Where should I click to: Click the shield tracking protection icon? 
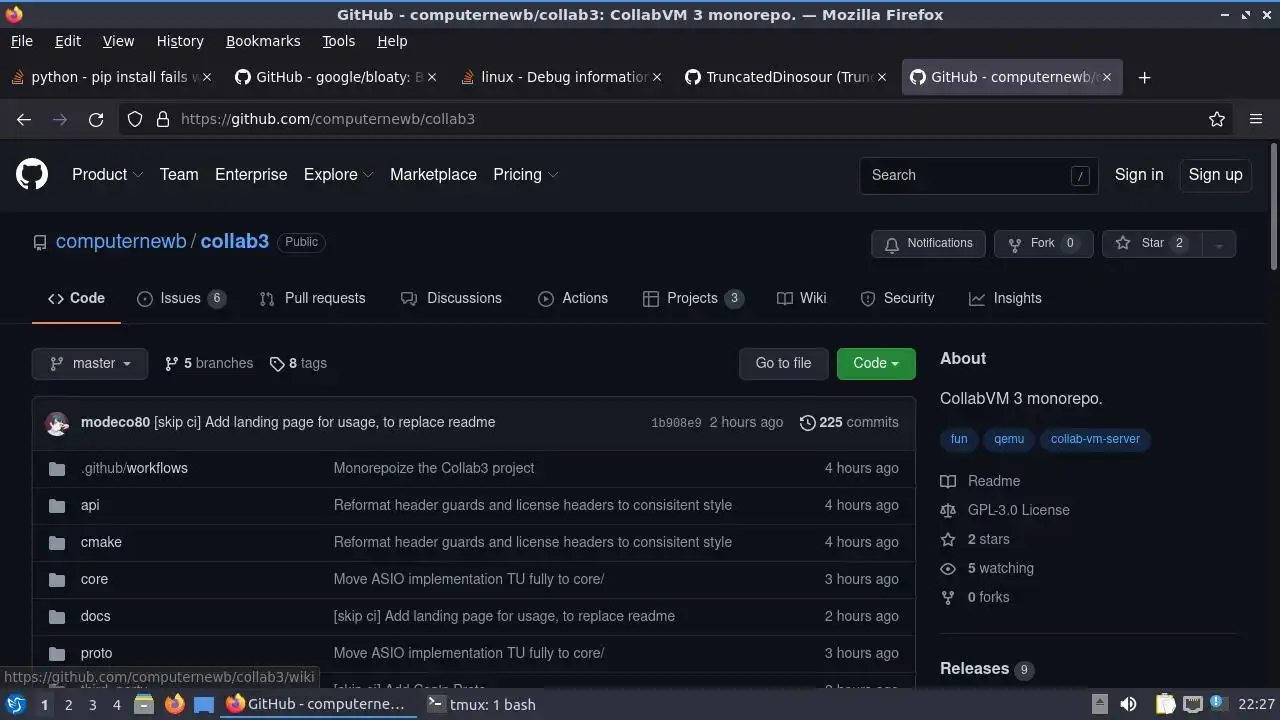click(x=135, y=119)
